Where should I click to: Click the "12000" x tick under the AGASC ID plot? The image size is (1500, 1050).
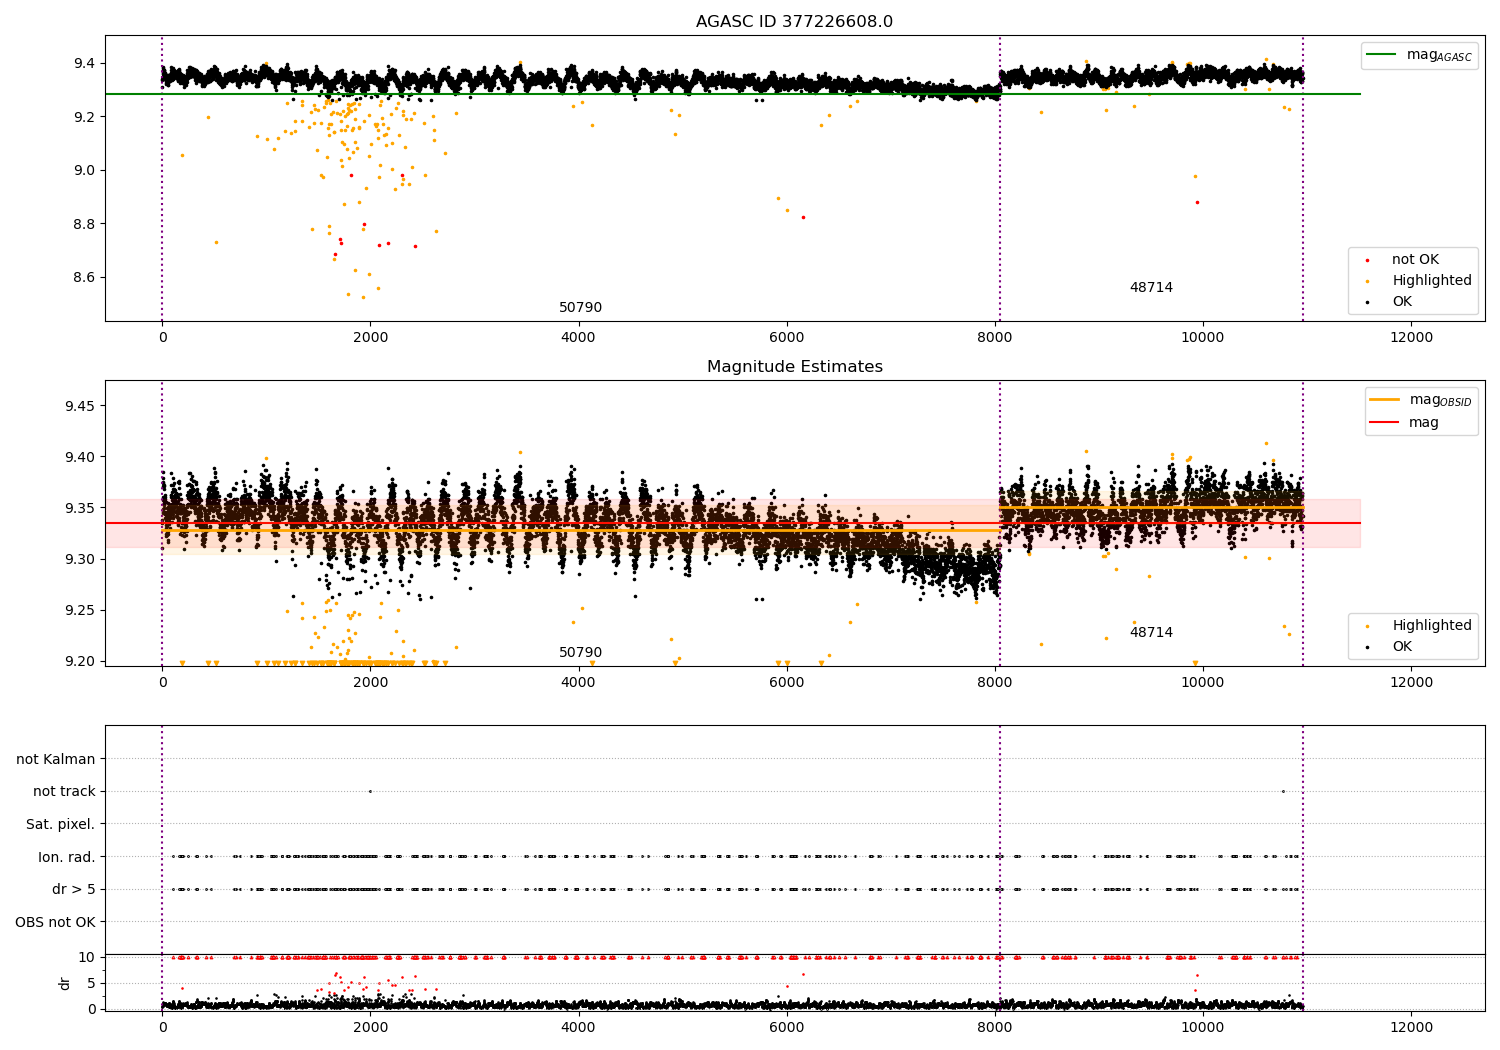click(x=1411, y=338)
